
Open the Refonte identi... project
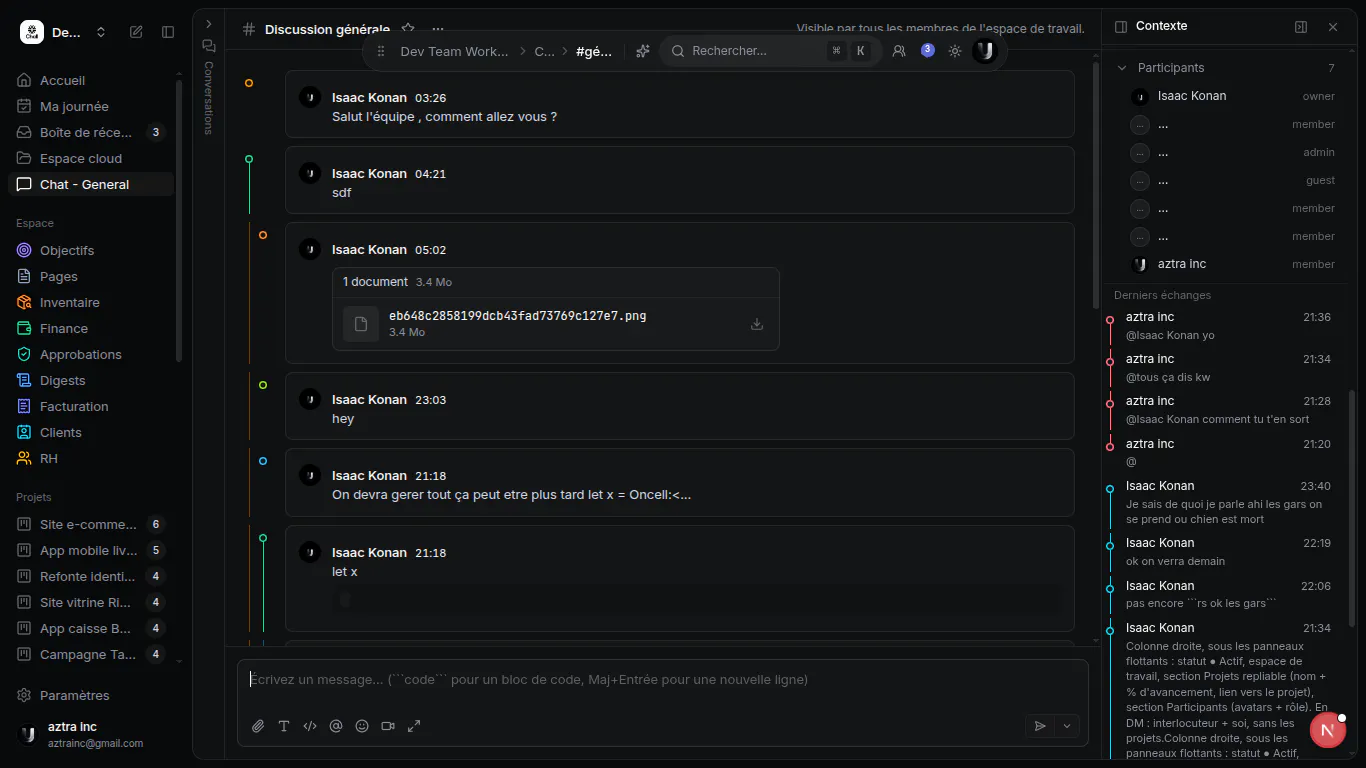pyautogui.click(x=90, y=576)
